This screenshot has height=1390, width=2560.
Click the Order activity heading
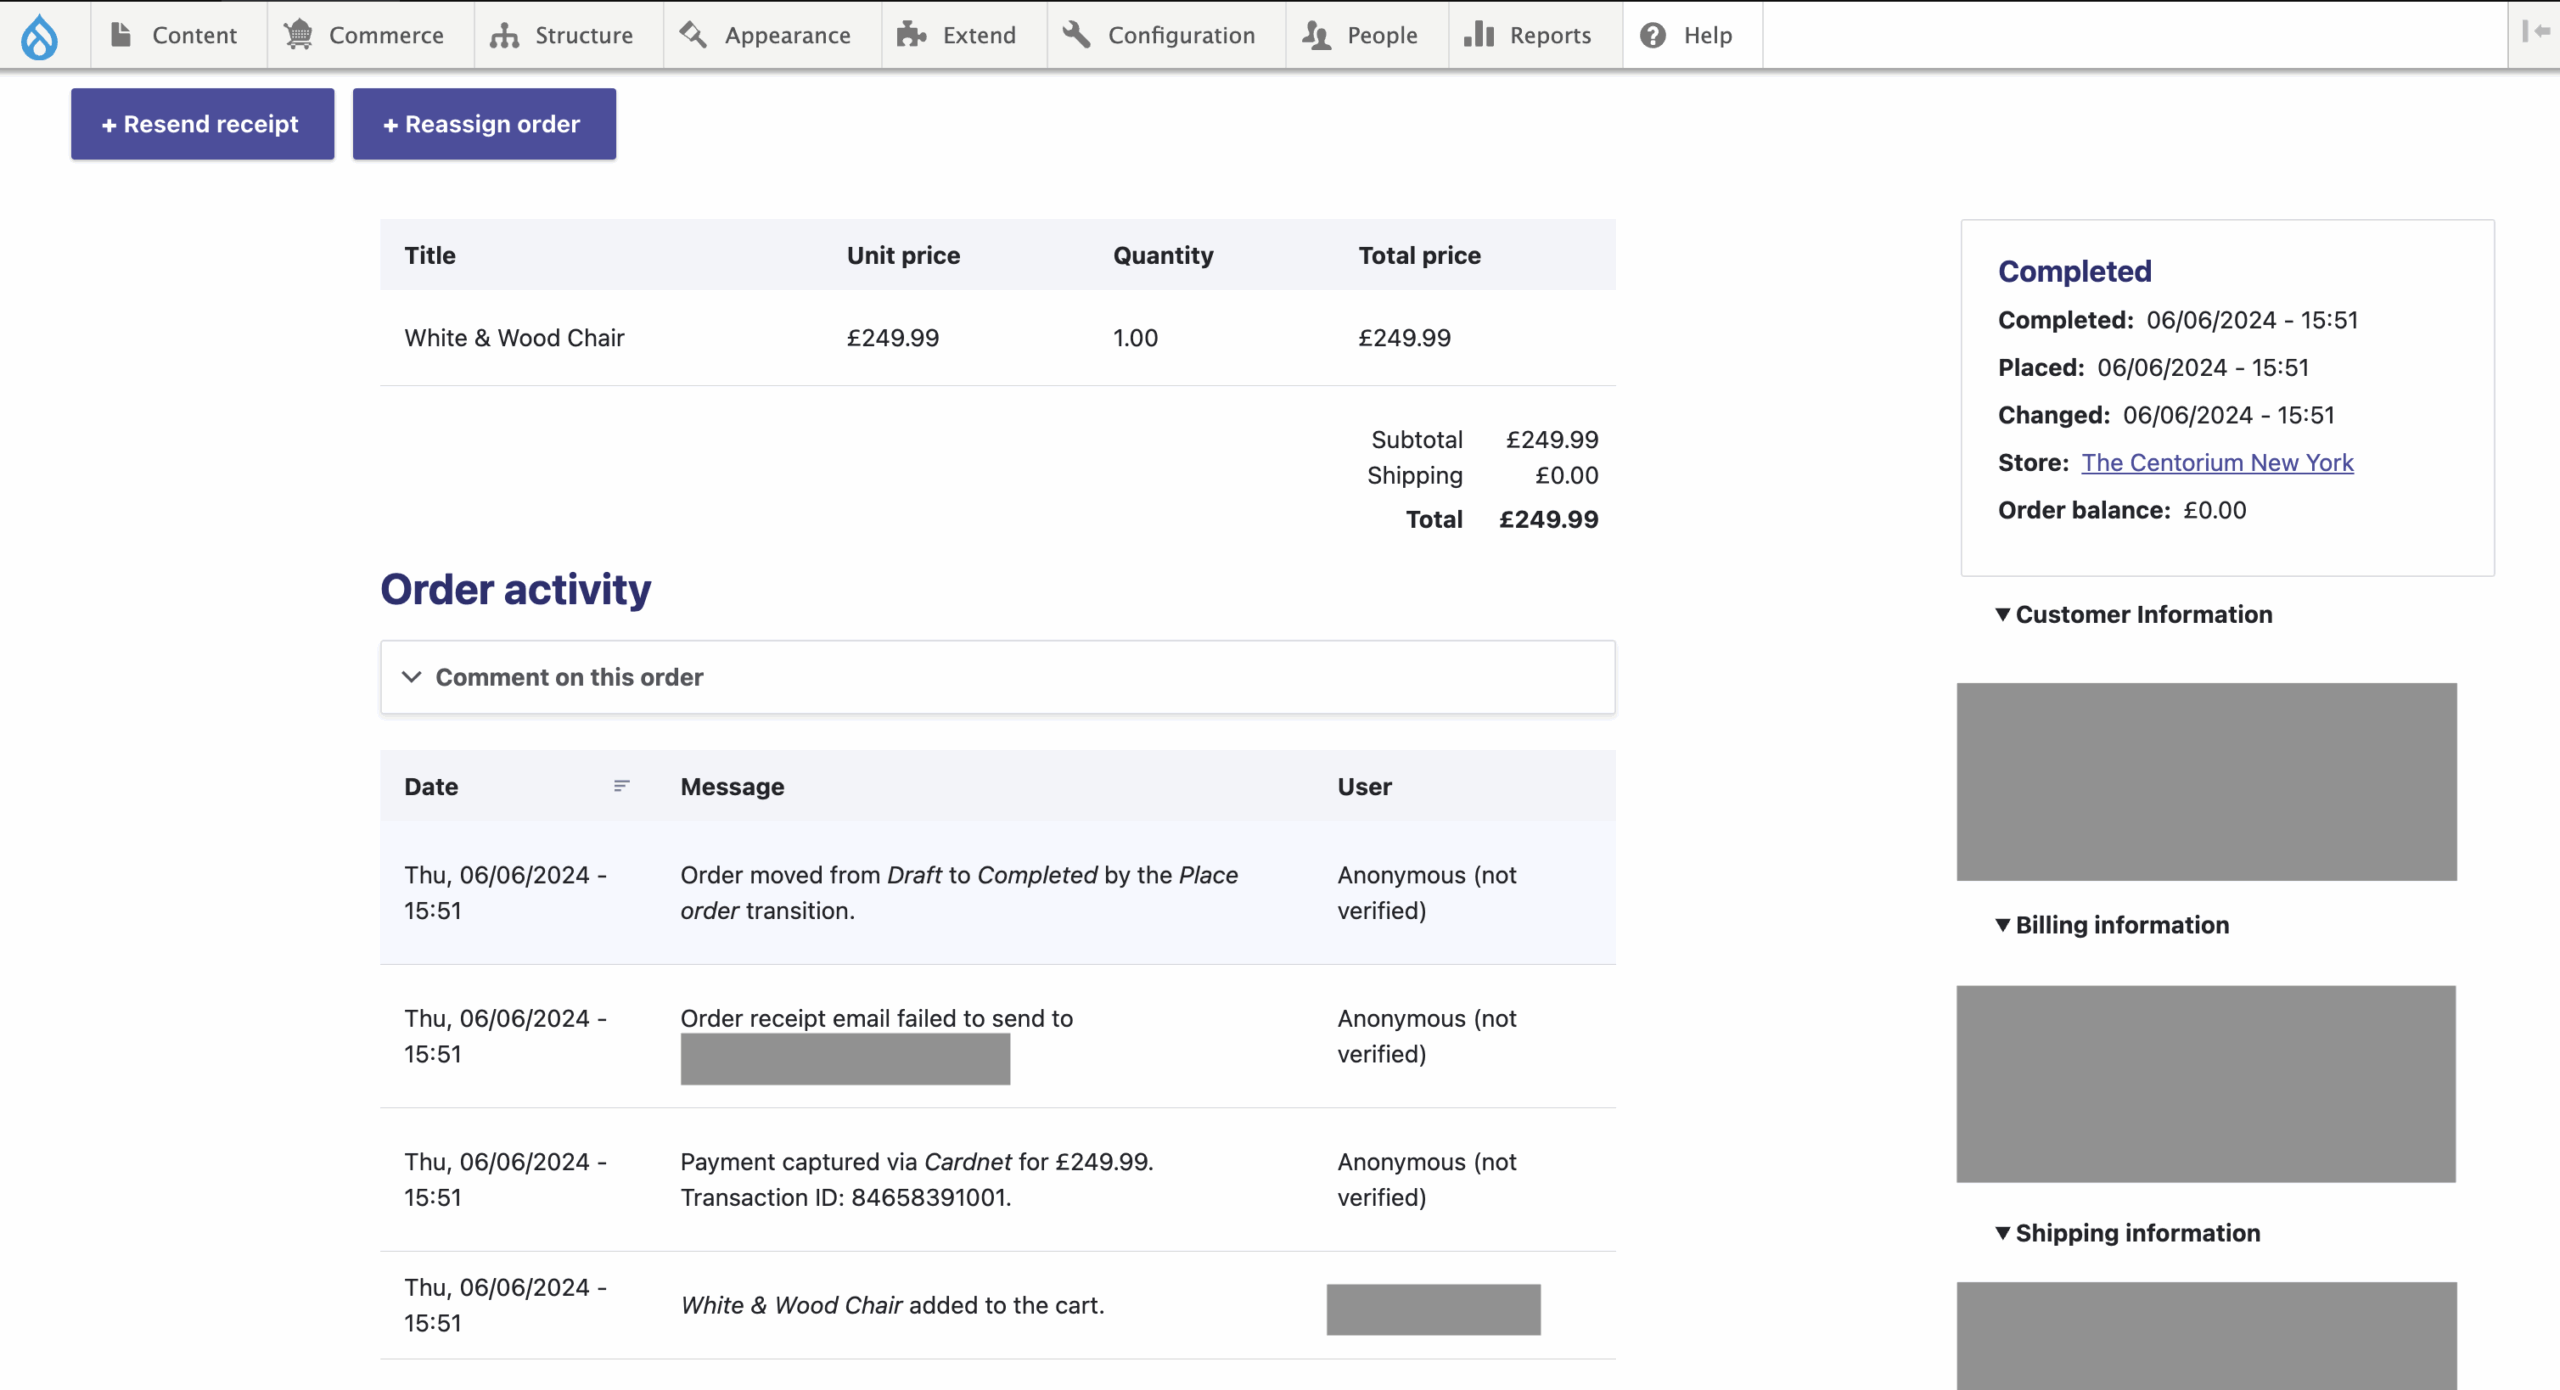coord(515,589)
